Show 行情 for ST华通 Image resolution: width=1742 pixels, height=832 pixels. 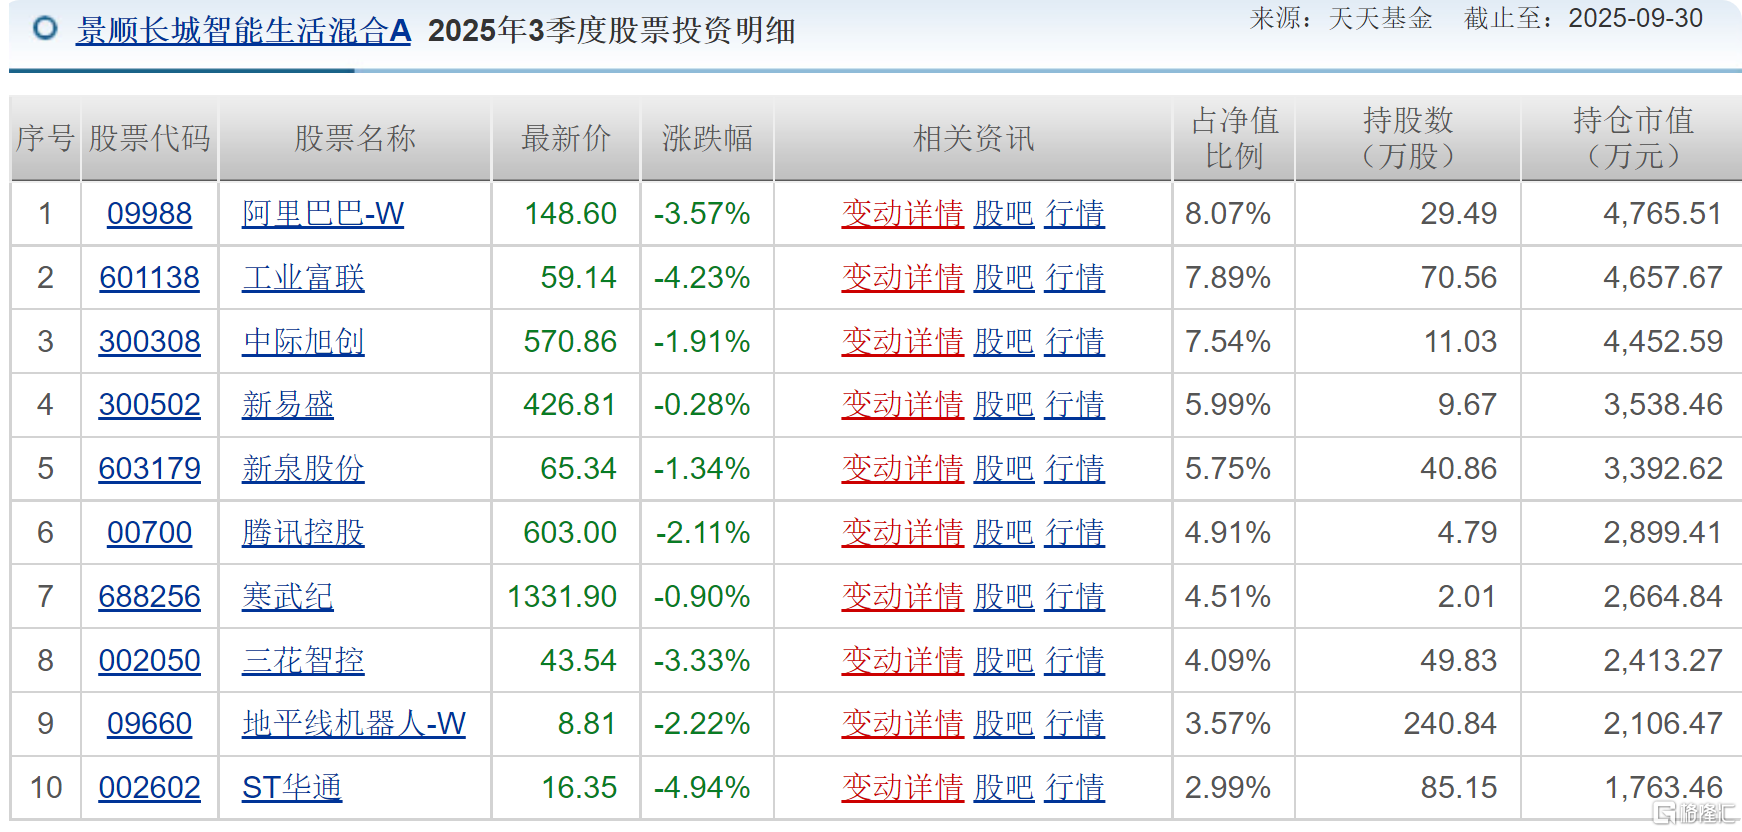(x=1075, y=788)
